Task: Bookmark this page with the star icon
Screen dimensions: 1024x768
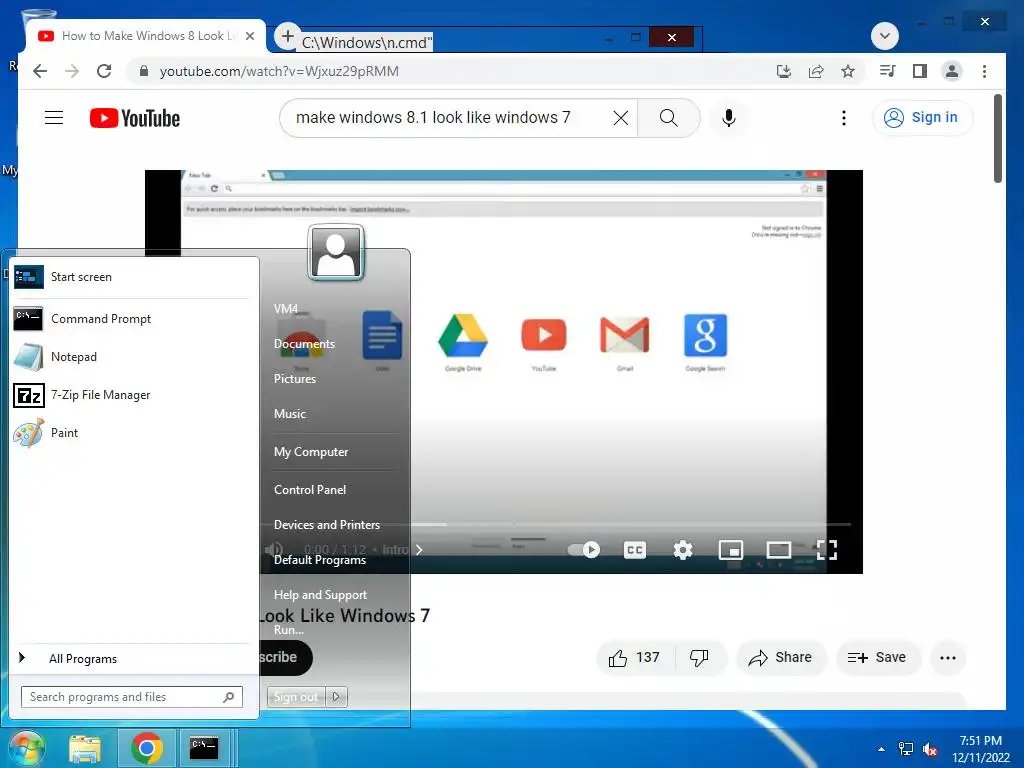Action: tap(848, 71)
